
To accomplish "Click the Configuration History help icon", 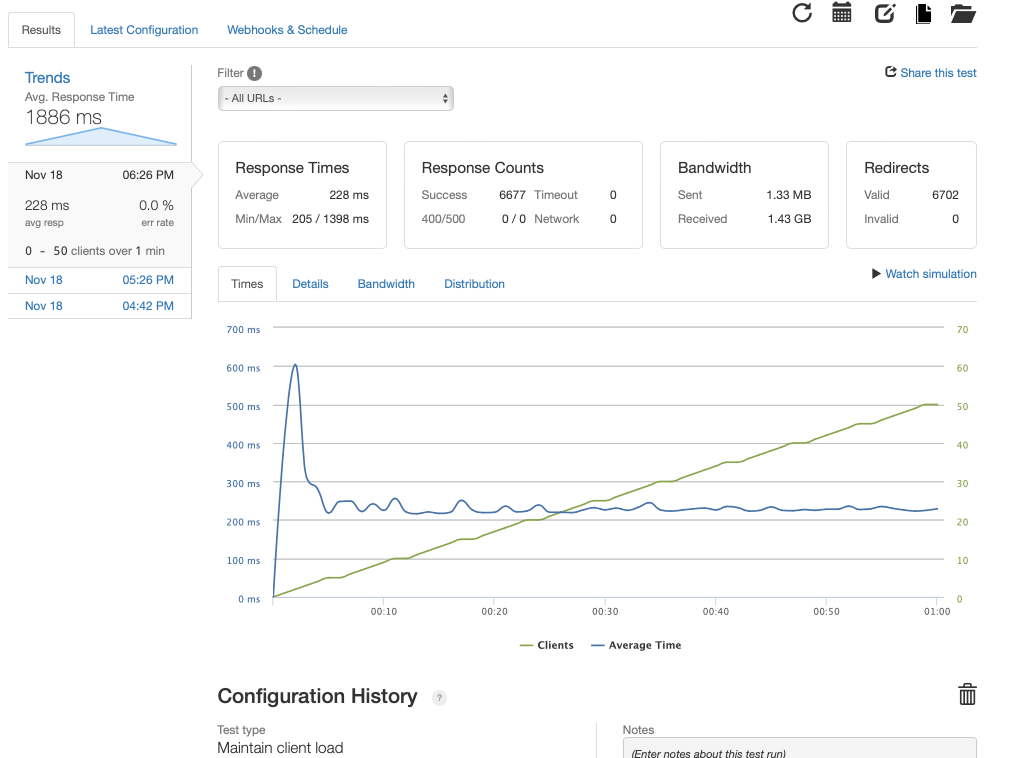I will (439, 698).
